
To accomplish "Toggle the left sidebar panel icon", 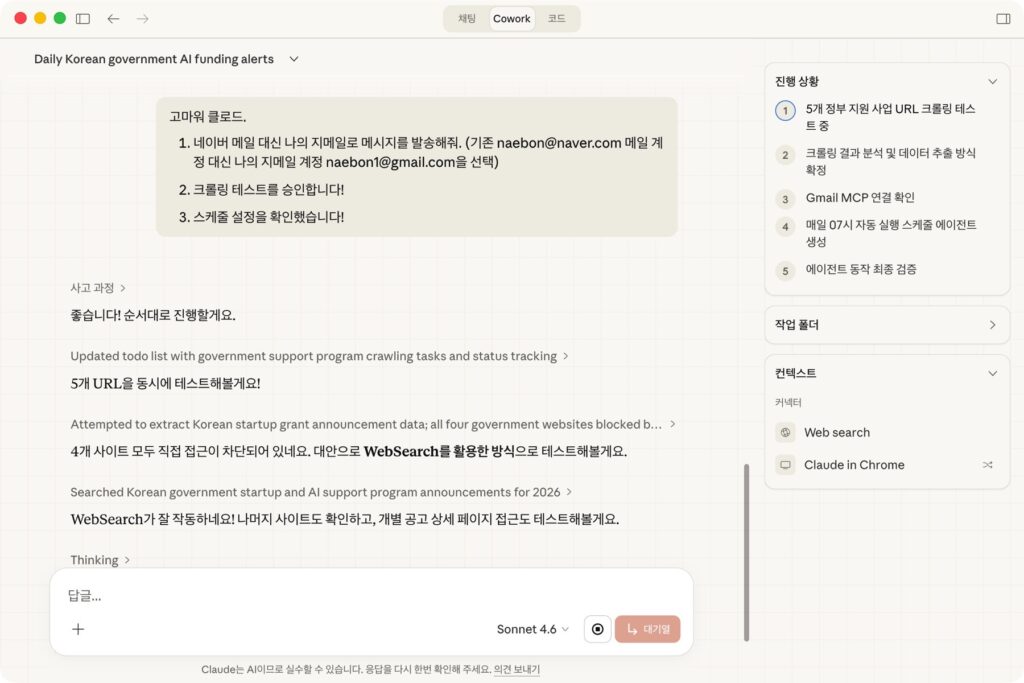I will tap(83, 19).
